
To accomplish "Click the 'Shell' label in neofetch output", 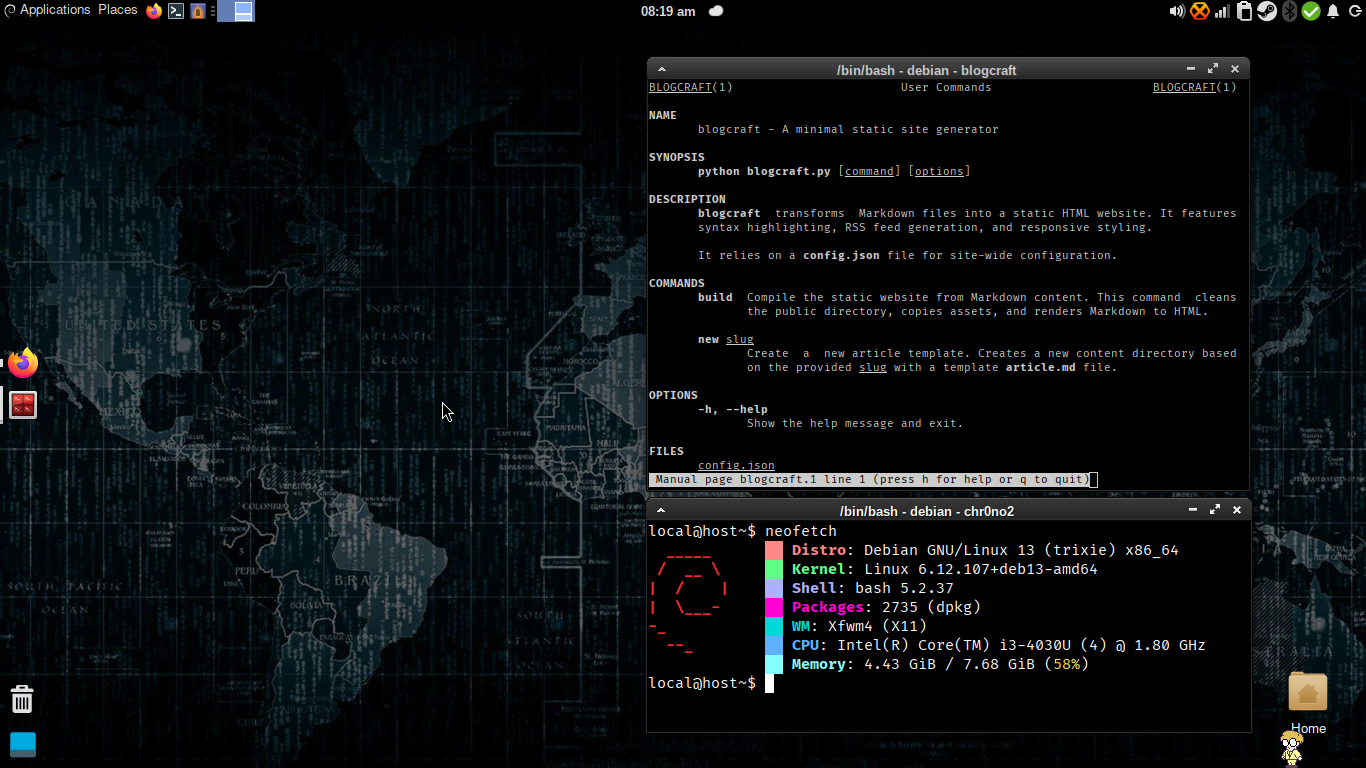I will pos(814,588).
